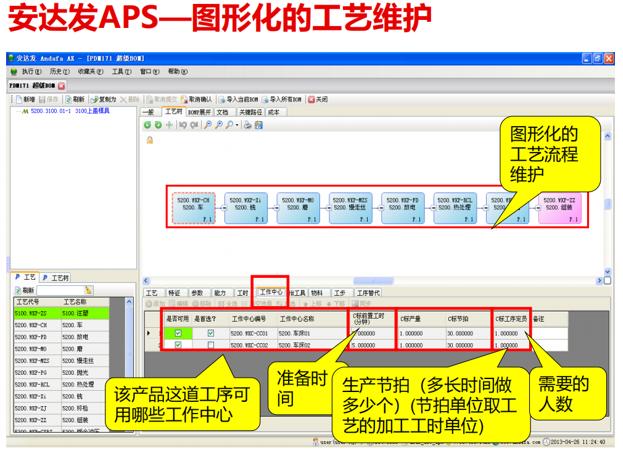The width and height of the screenshot is (623, 455).
Task: Click the 新增 (New) toolbar icon
Action: click(x=18, y=99)
